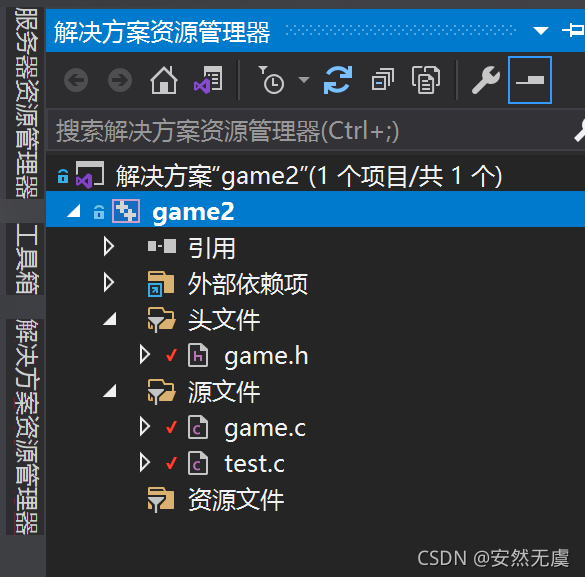Expand the 引用 references node
This screenshot has width=585, height=577.
[109, 247]
